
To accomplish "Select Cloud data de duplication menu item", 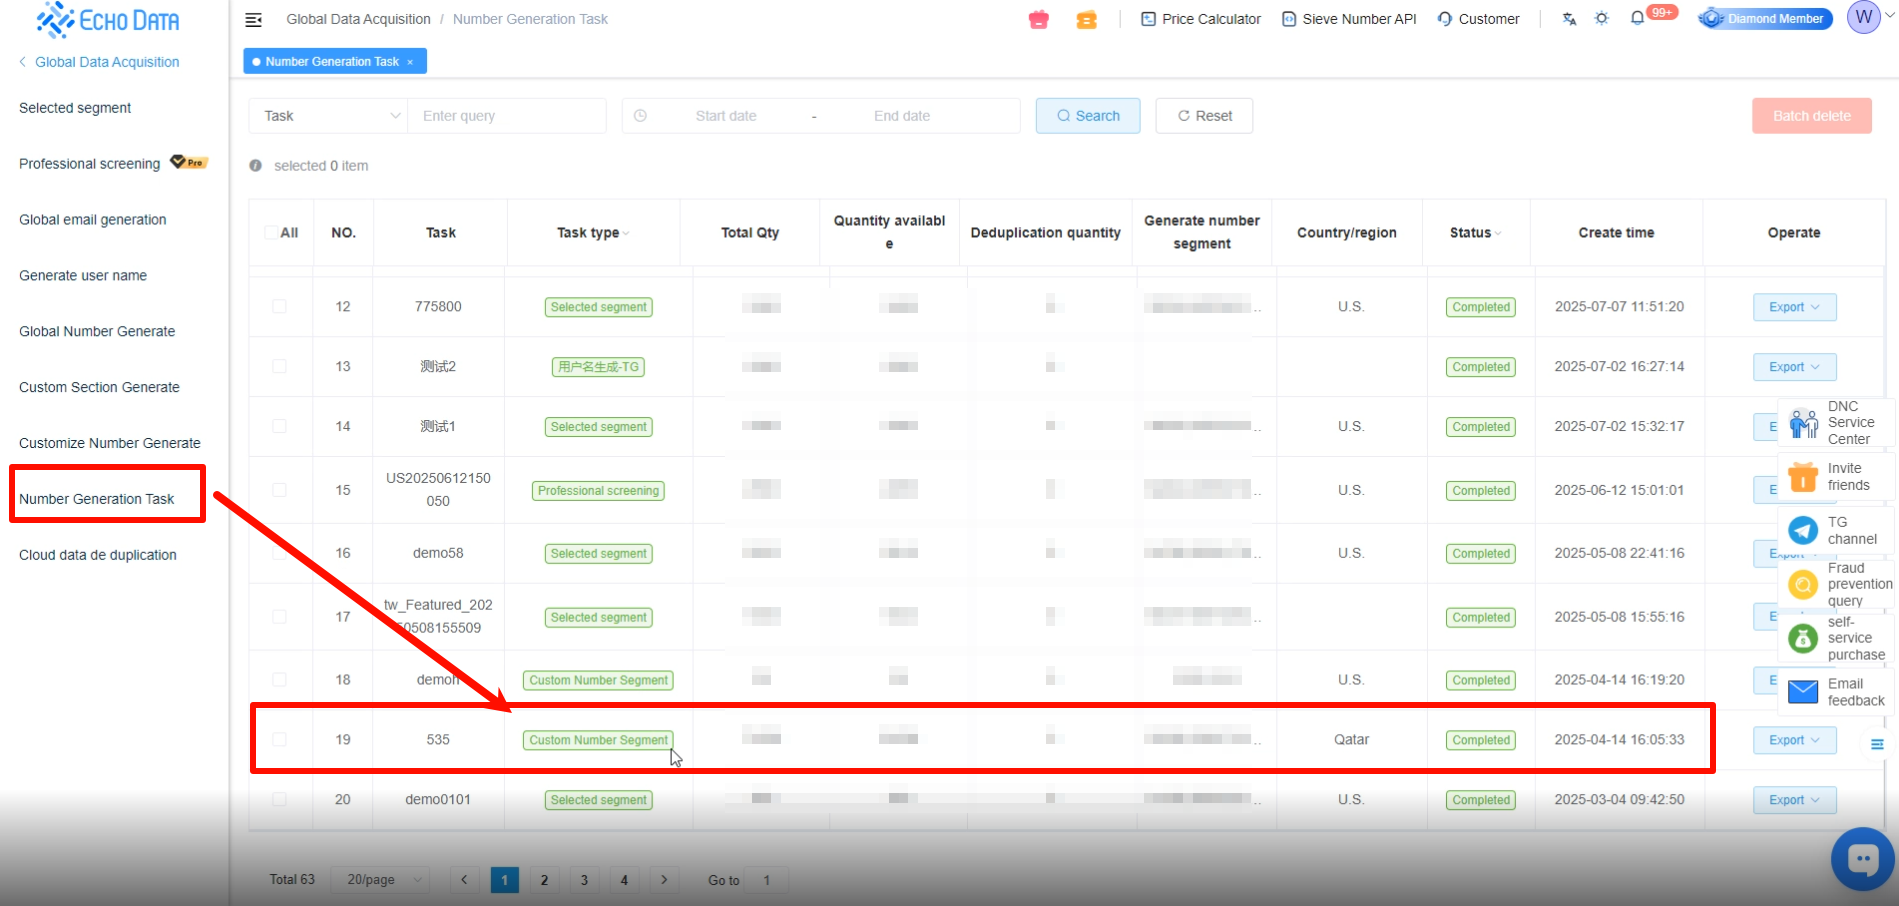I will pos(98,555).
